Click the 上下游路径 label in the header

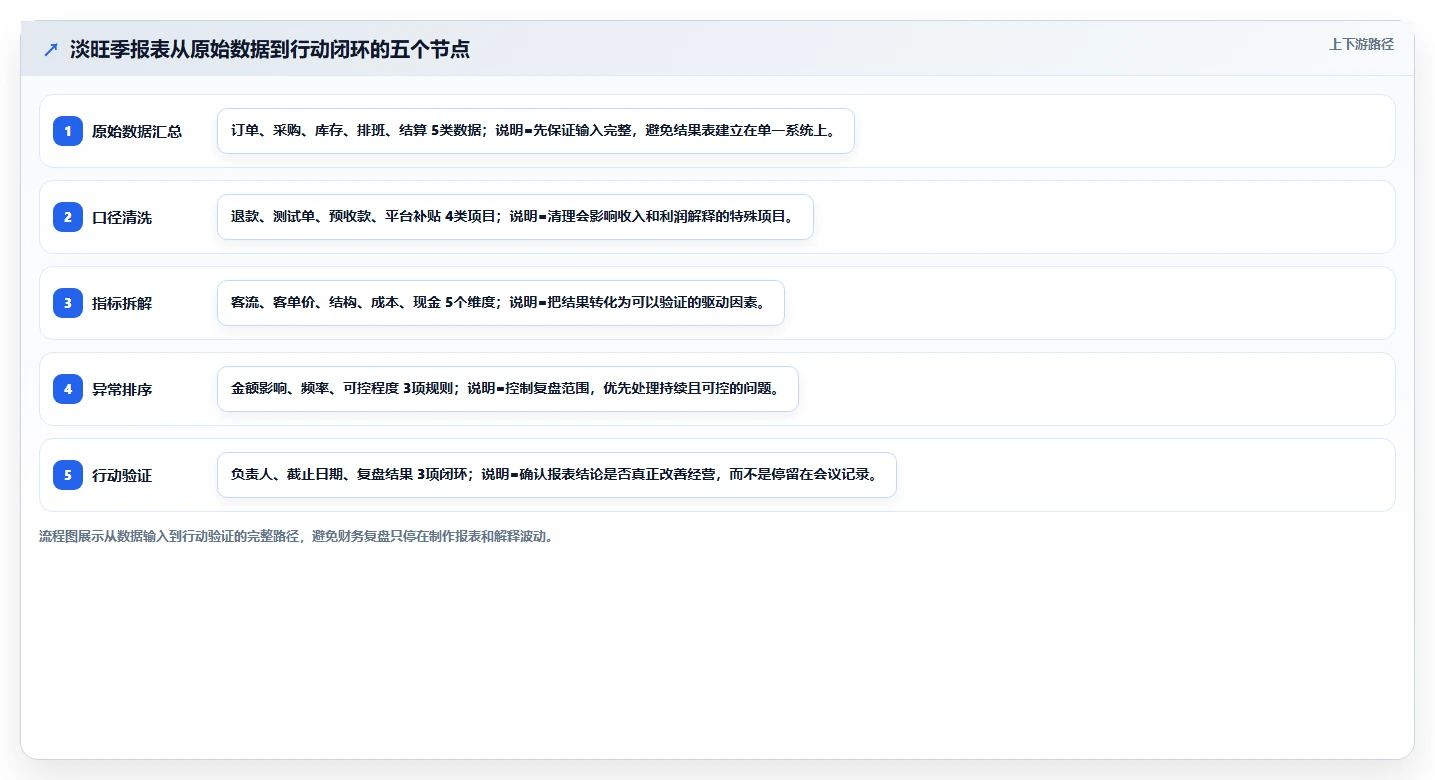click(x=1361, y=44)
